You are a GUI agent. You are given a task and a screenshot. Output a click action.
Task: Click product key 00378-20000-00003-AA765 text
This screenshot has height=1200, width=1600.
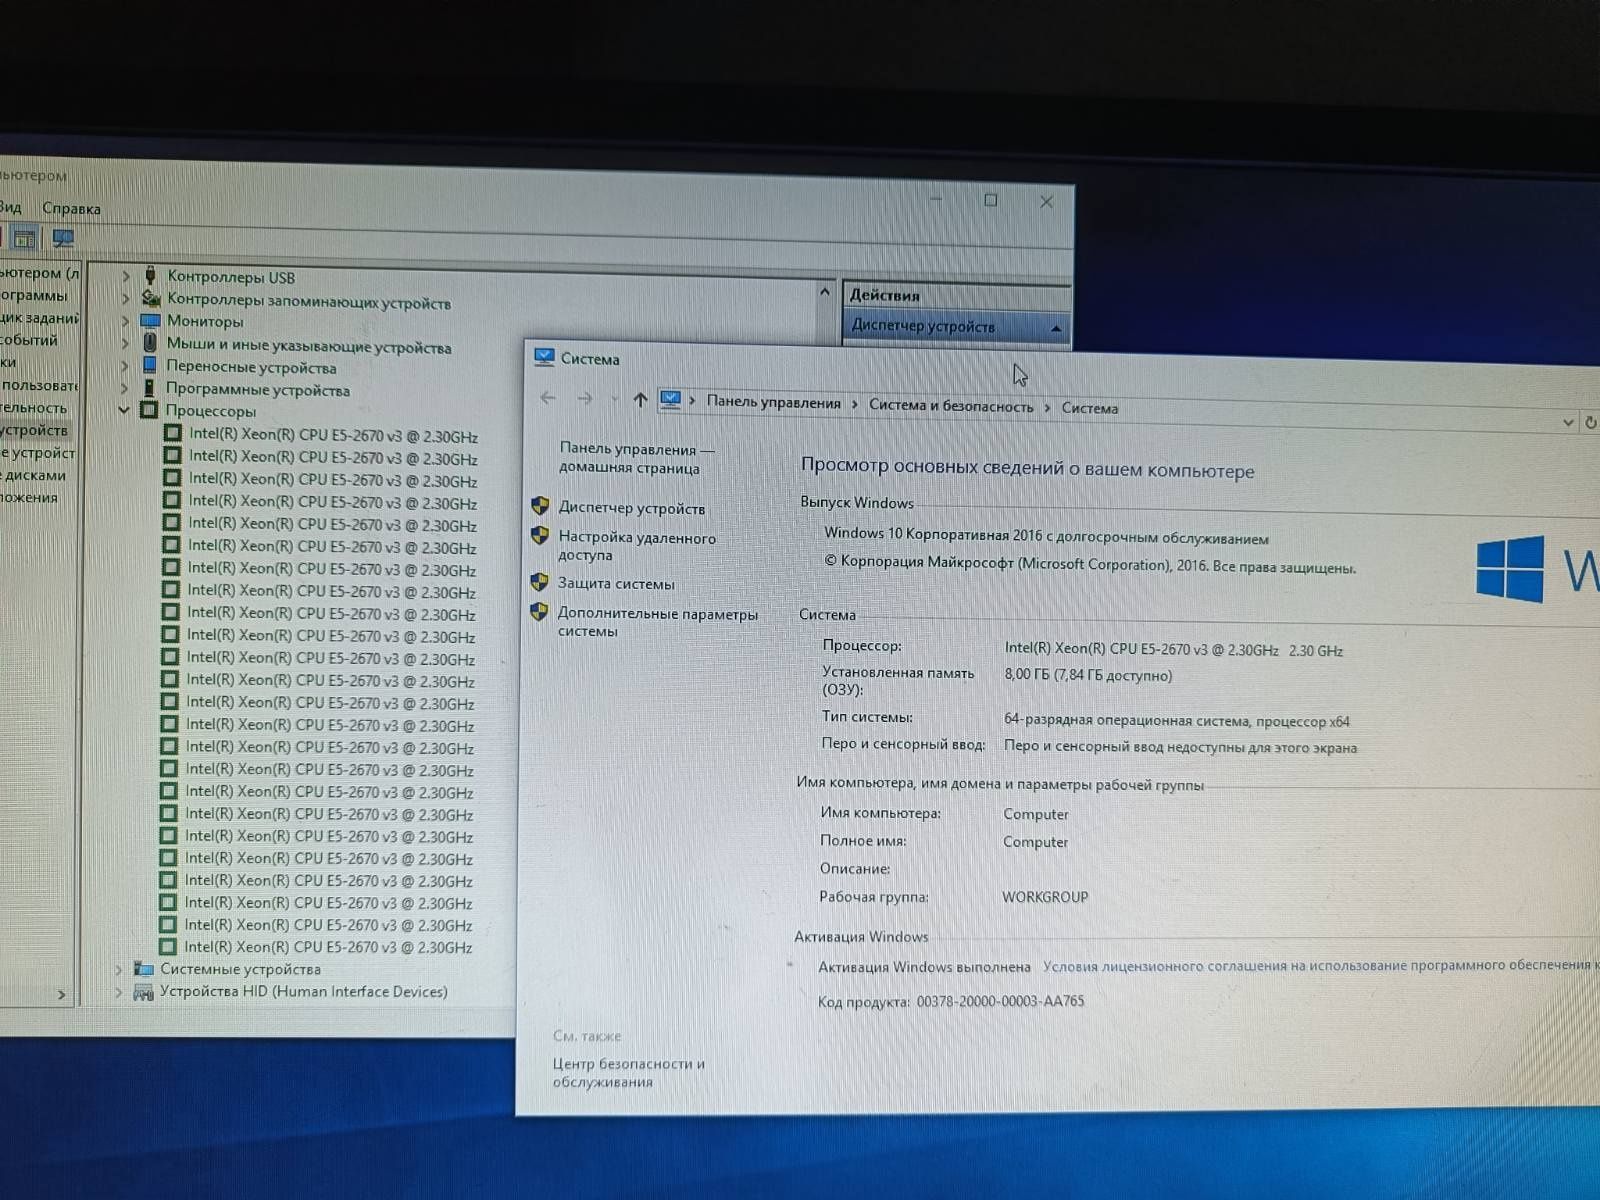[1000, 1001]
